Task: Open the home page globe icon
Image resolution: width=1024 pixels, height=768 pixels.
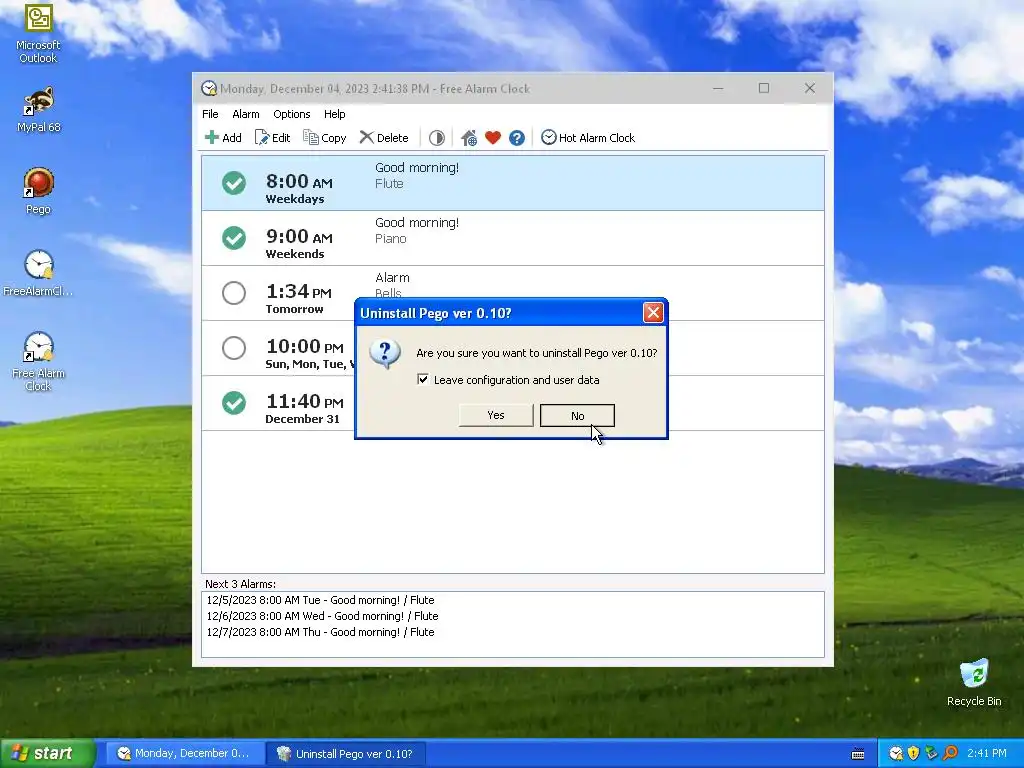Action: [x=469, y=138]
